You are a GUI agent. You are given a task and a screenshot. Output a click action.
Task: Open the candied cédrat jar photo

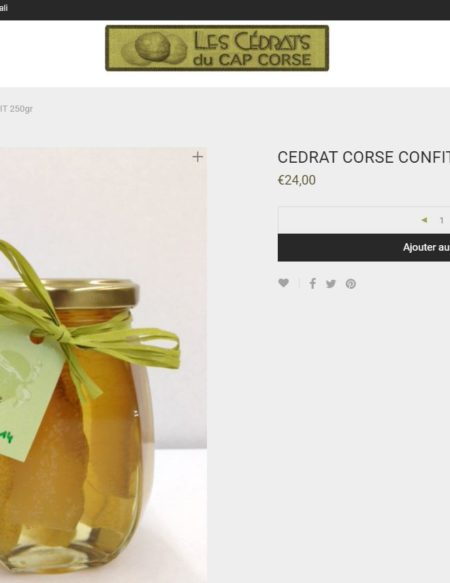(x=103, y=365)
